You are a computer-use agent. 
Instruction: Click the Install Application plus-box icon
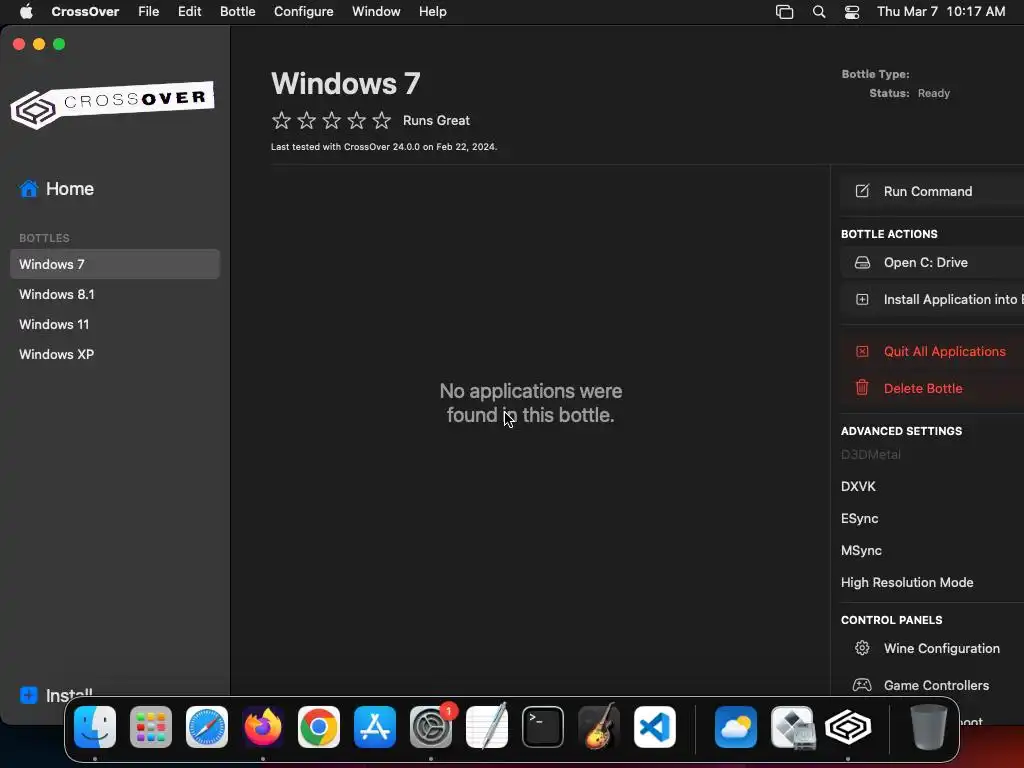(862, 299)
